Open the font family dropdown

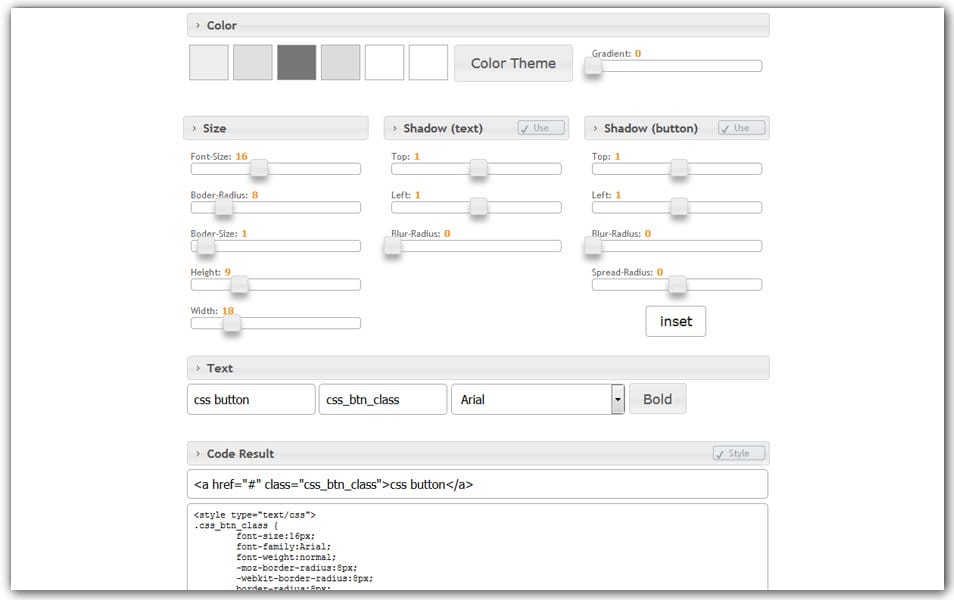[x=617, y=399]
